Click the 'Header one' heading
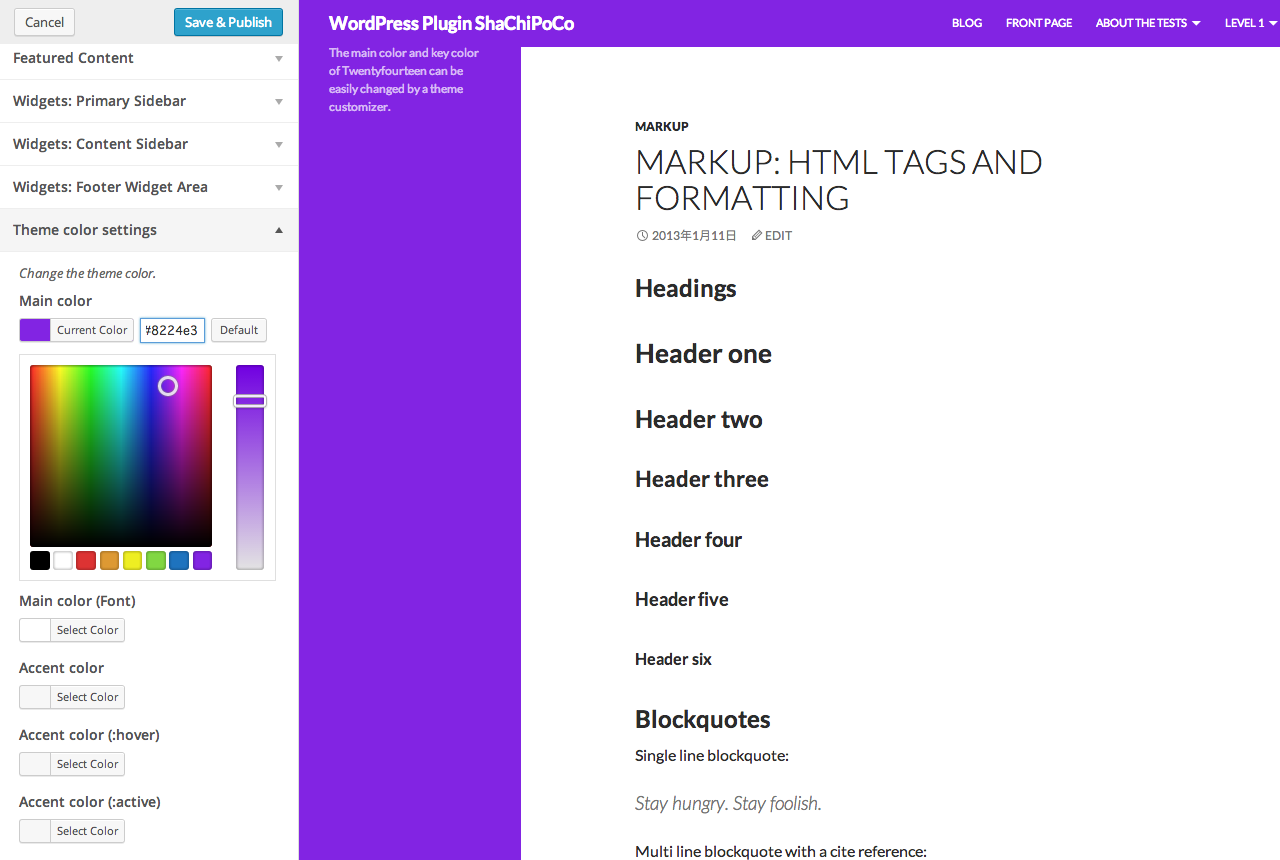1280x860 pixels. 703,354
